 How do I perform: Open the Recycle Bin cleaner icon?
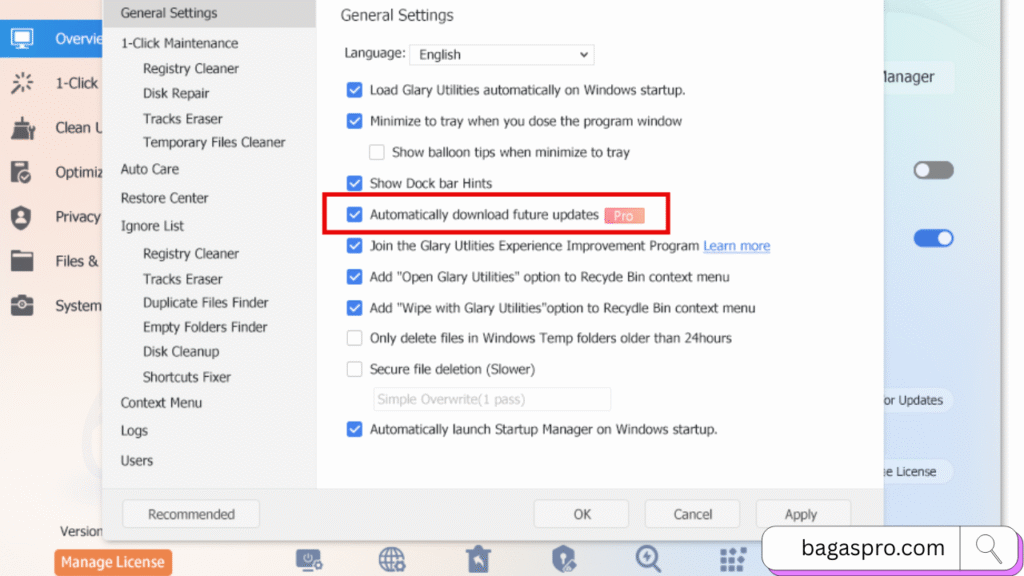[x=478, y=561]
